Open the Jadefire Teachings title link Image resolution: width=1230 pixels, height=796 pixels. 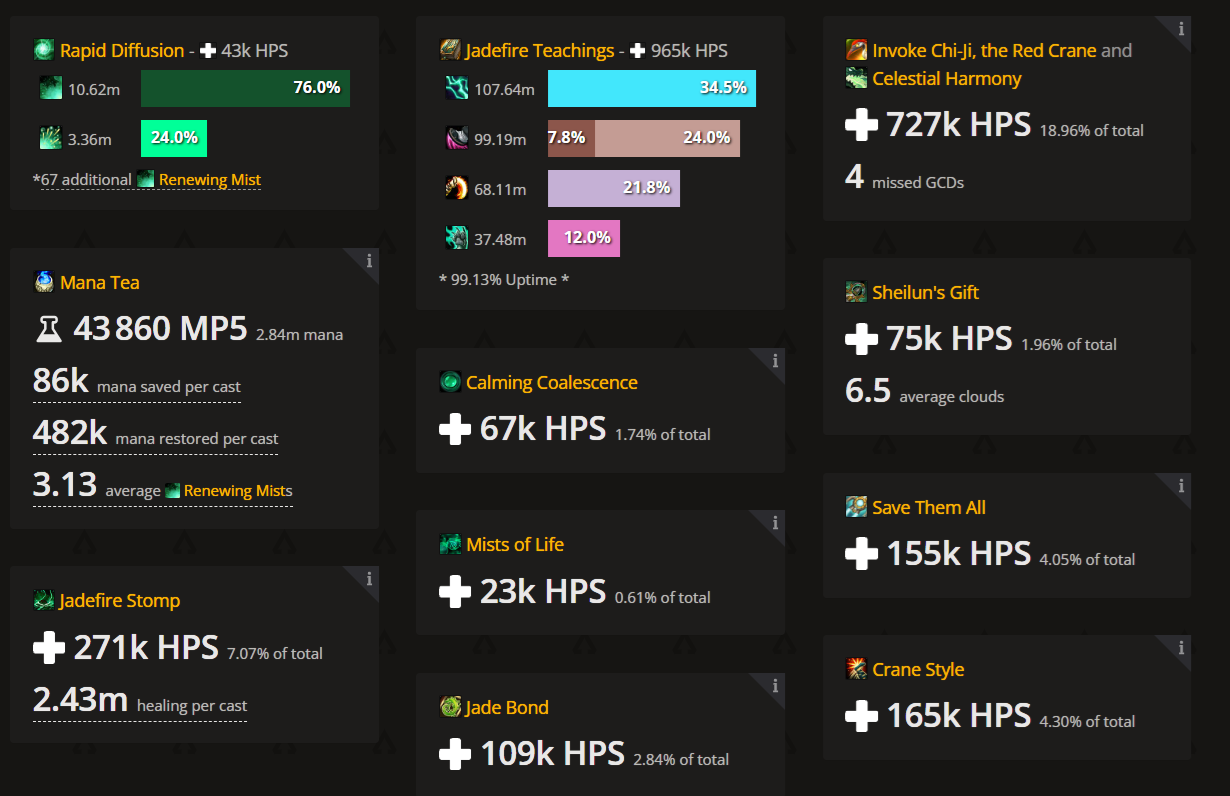540,50
